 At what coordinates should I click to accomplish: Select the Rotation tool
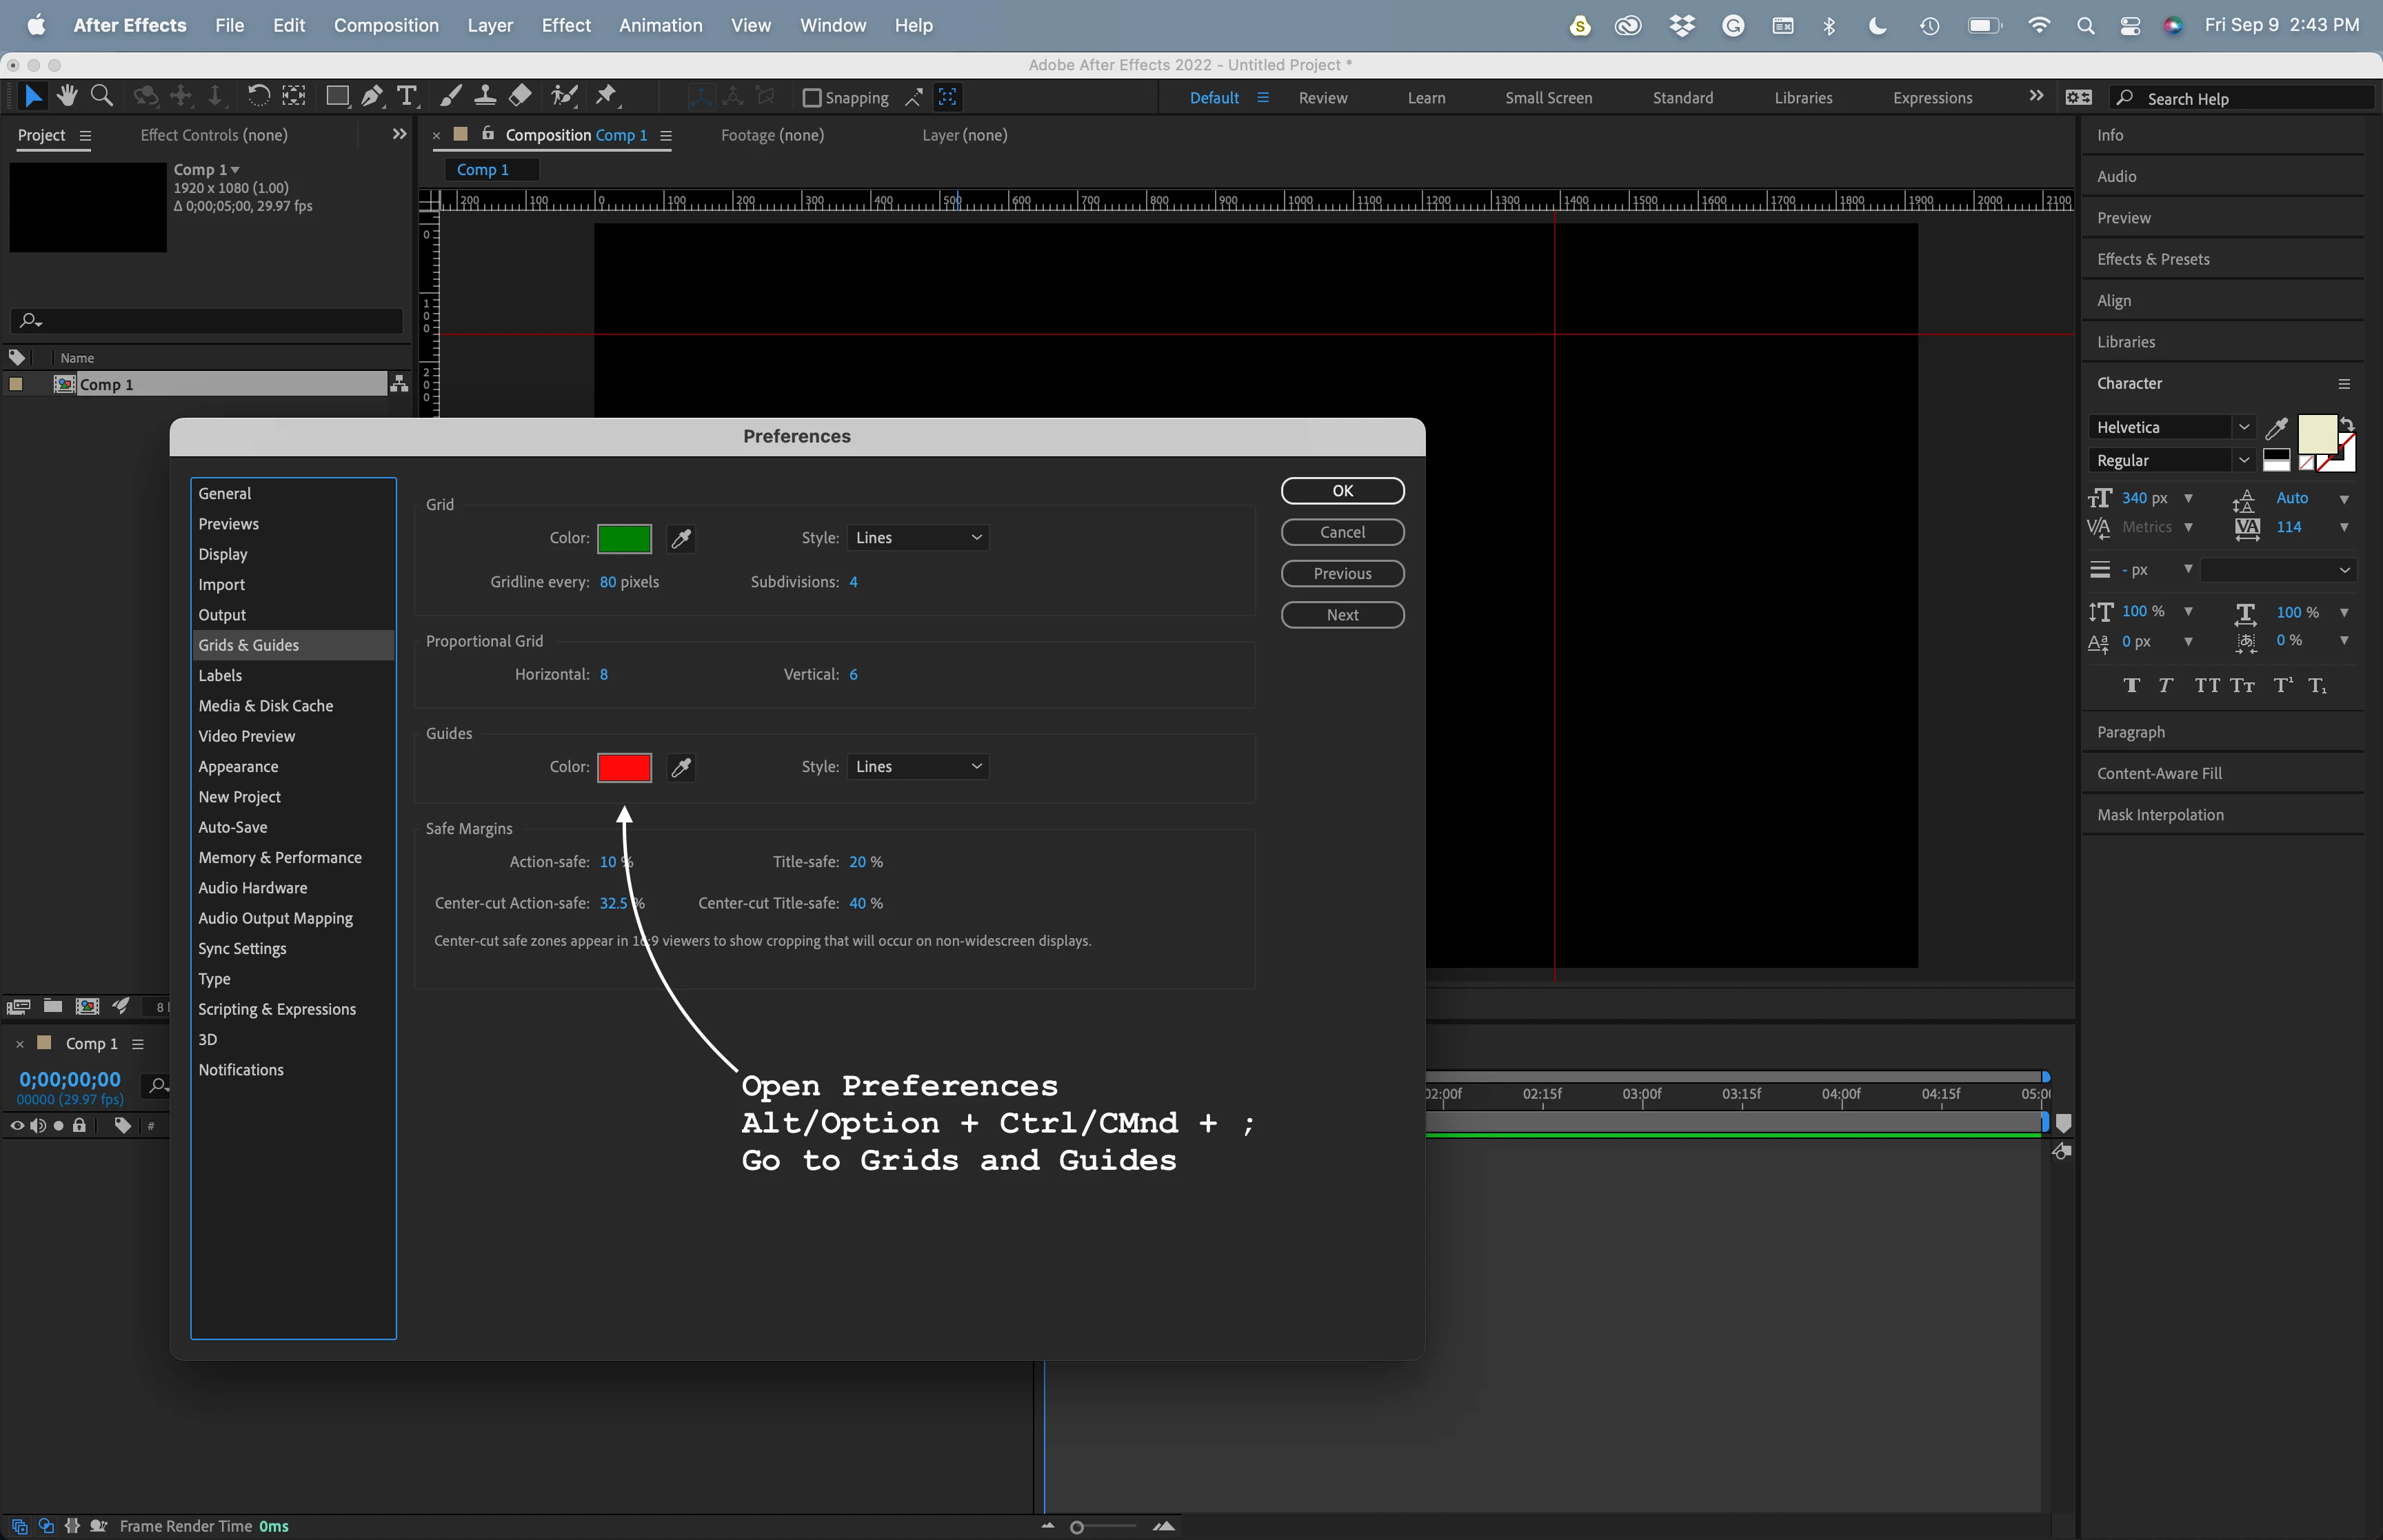tap(258, 96)
